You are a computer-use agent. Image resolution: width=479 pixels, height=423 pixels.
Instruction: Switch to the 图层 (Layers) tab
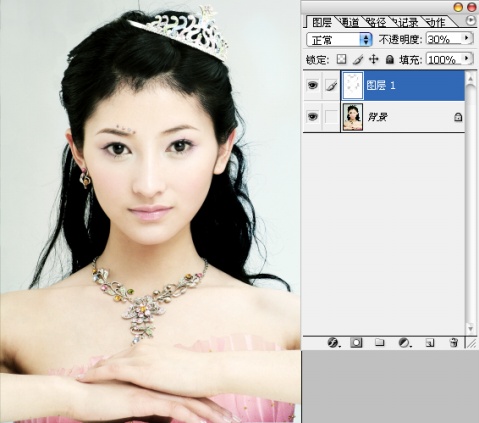click(322, 23)
